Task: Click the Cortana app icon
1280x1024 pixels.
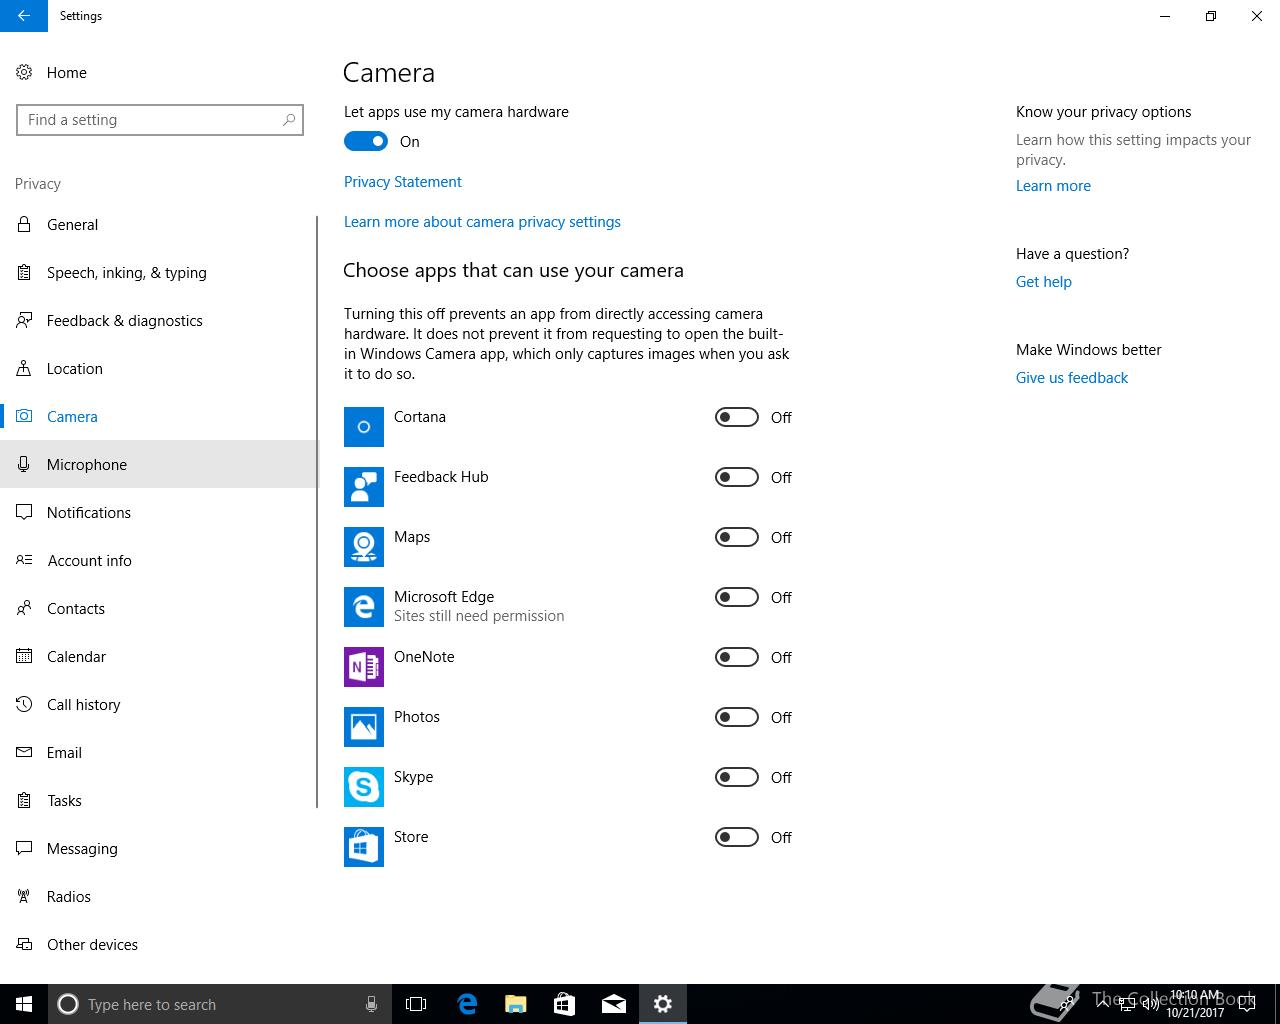Action: (x=364, y=427)
